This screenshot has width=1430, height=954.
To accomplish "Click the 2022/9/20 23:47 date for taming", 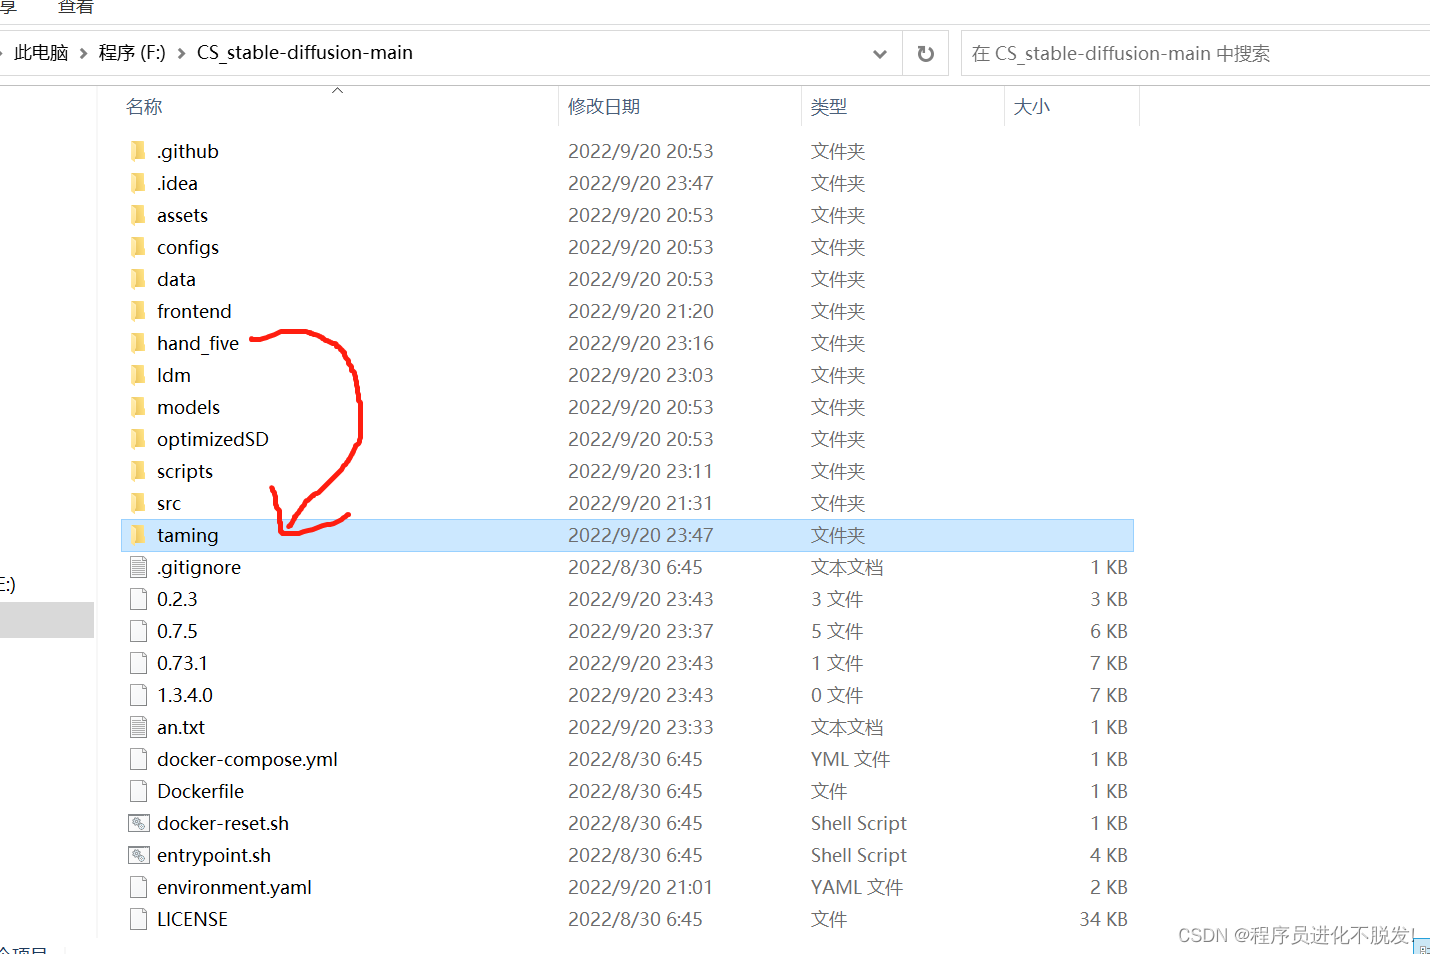I will (641, 535).
